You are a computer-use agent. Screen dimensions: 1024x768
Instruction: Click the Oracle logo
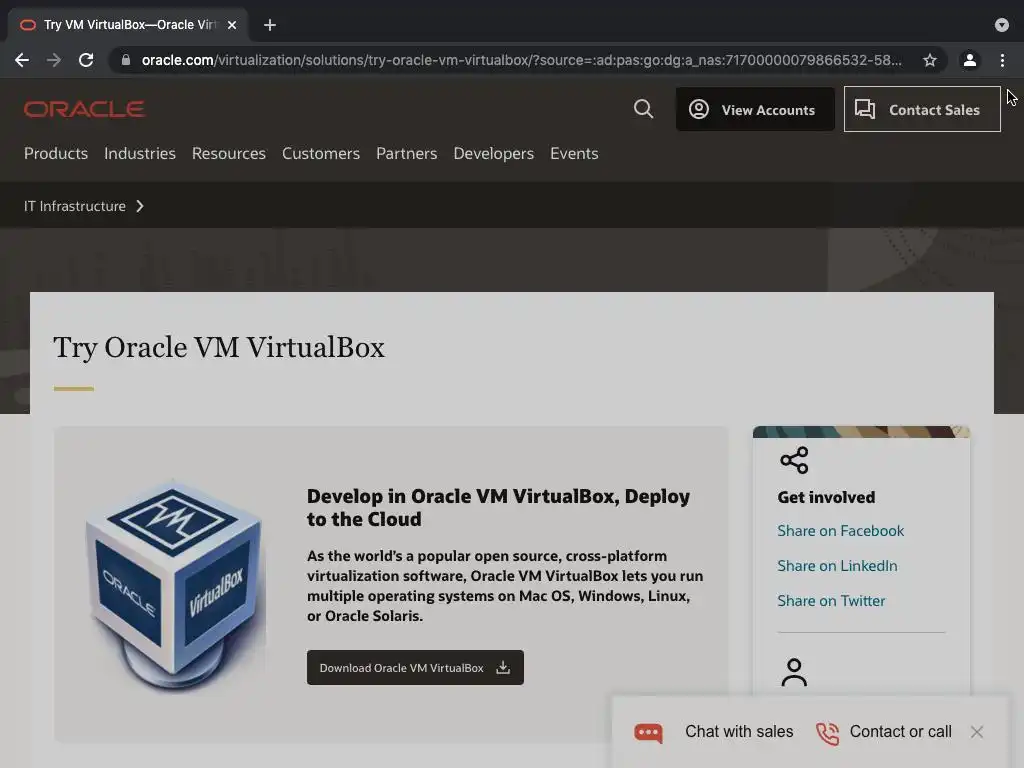(84, 108)
